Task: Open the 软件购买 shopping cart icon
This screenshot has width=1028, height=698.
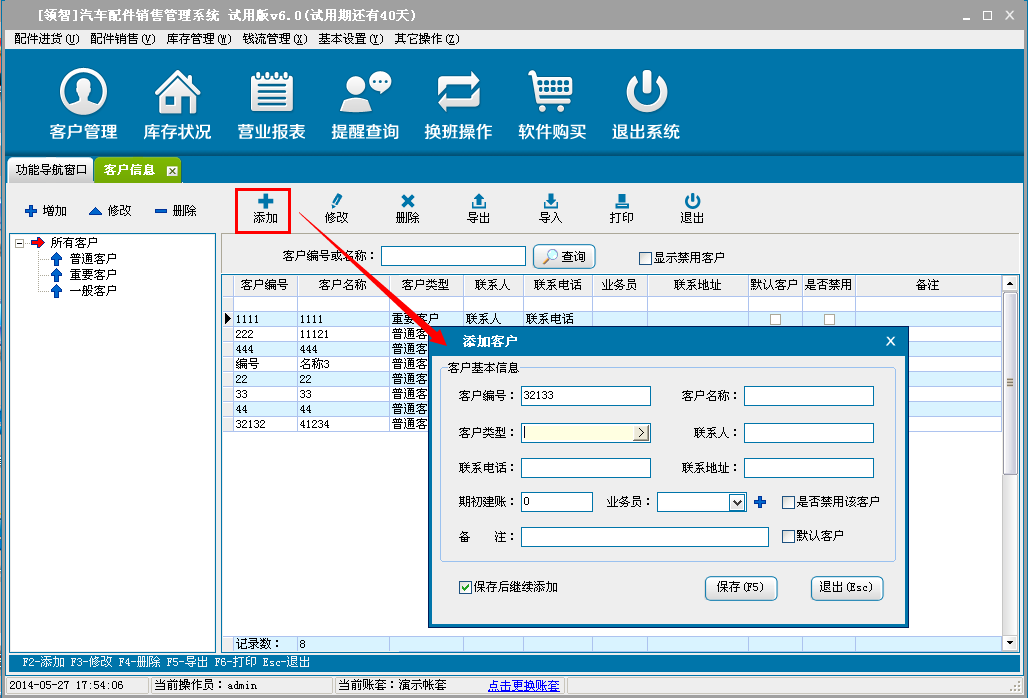Action: (x=552, y=93)
